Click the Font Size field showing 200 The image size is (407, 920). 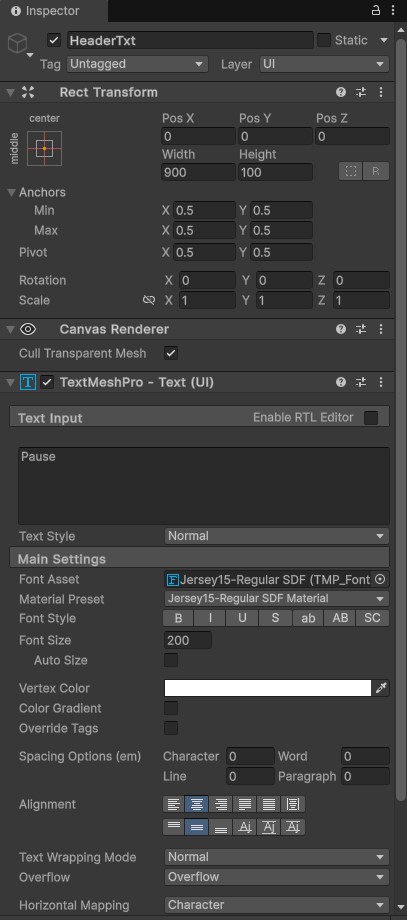click(188, 640)
